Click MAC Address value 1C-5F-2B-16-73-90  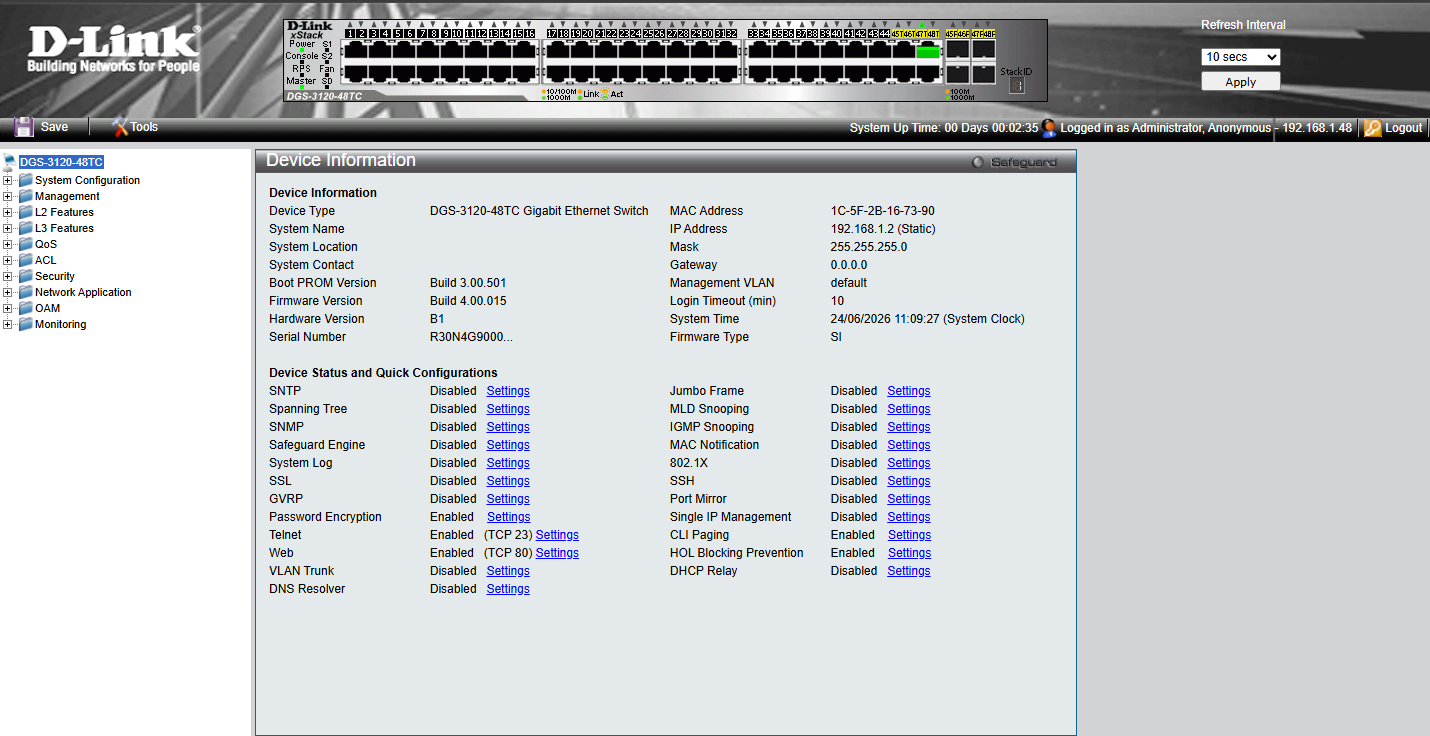[883, 211]
